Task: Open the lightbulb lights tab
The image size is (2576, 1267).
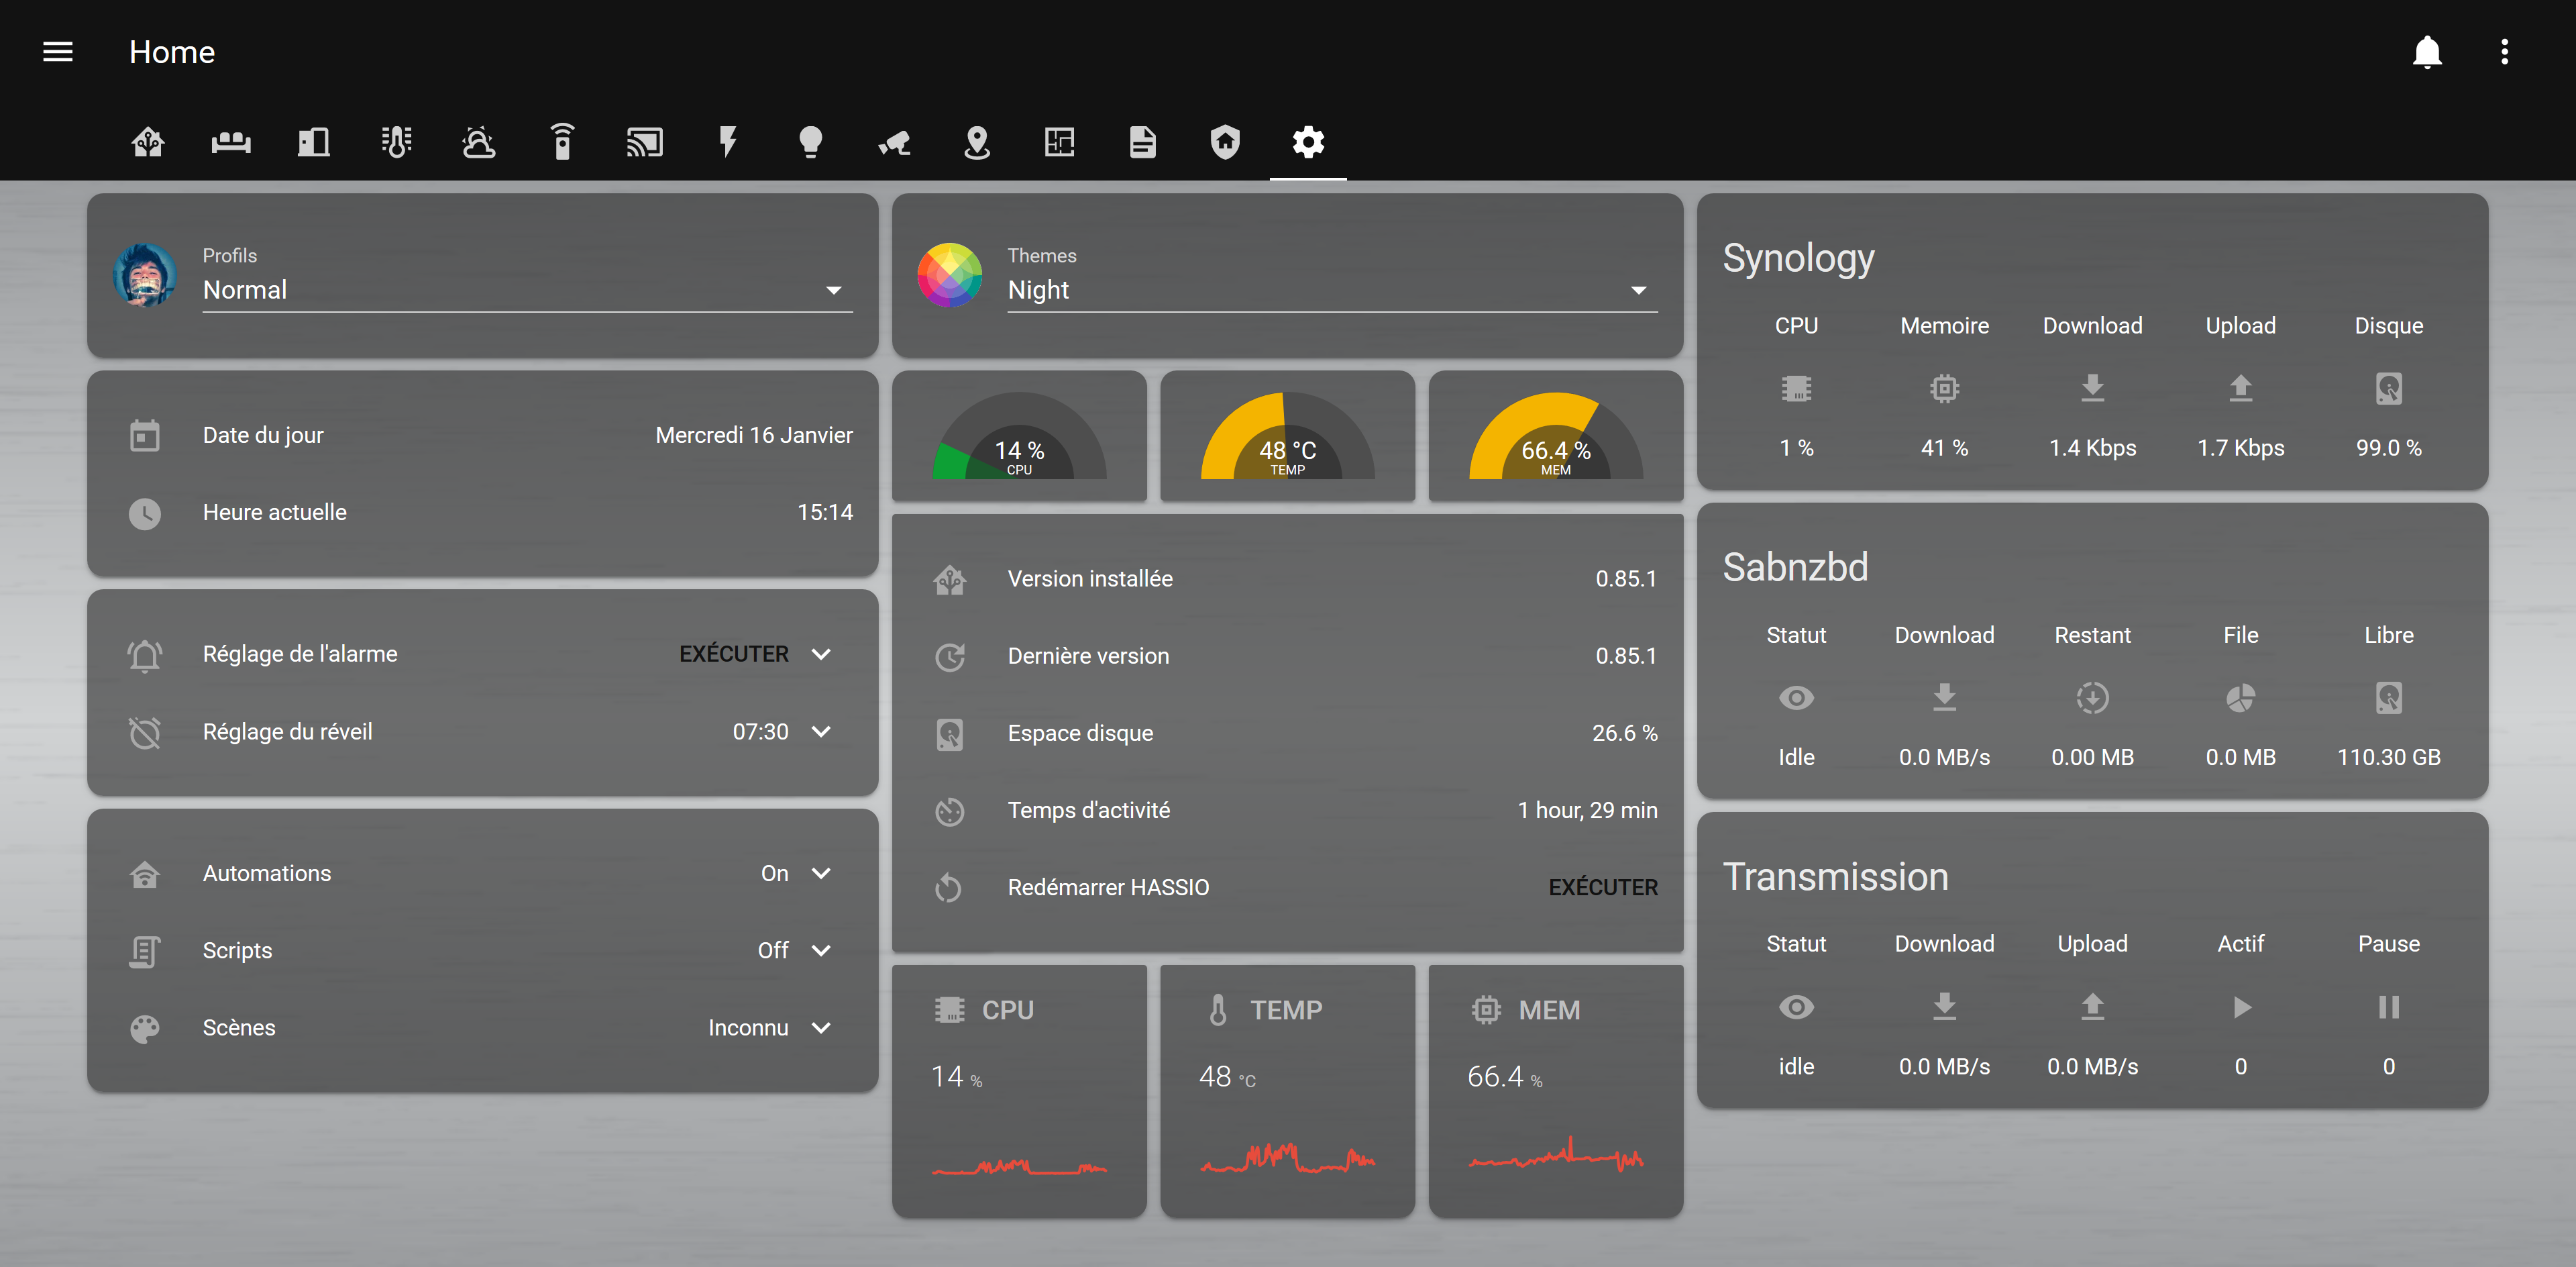Action: pyautogui.click(x=810, y=142)
